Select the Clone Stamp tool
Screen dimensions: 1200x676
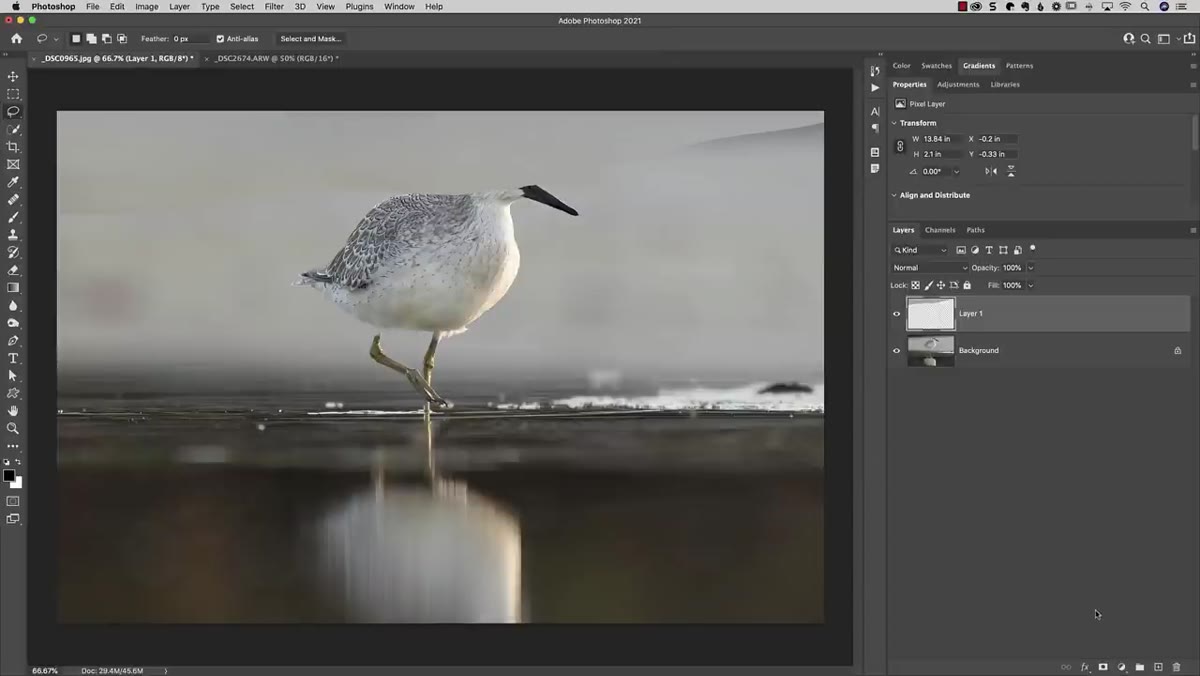pos(13,235)
